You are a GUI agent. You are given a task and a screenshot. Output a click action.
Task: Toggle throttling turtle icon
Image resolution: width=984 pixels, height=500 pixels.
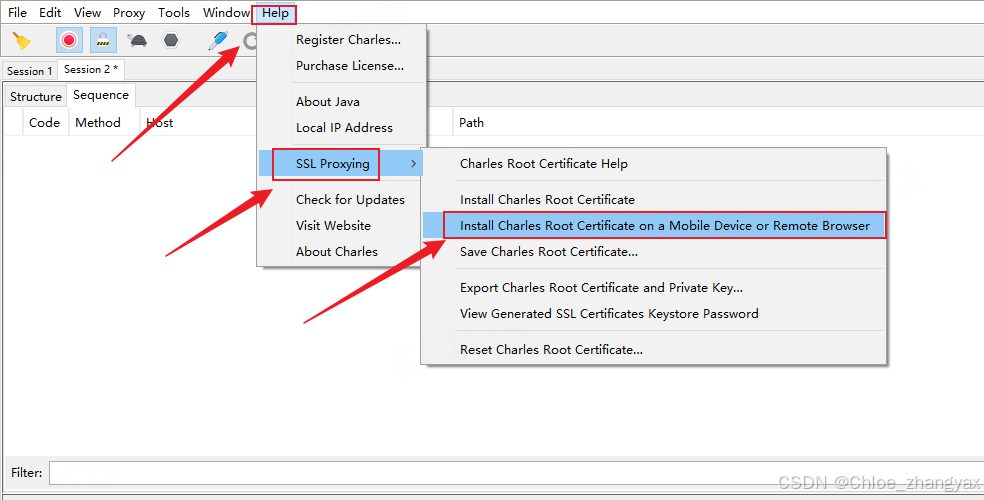click(137, 41)
